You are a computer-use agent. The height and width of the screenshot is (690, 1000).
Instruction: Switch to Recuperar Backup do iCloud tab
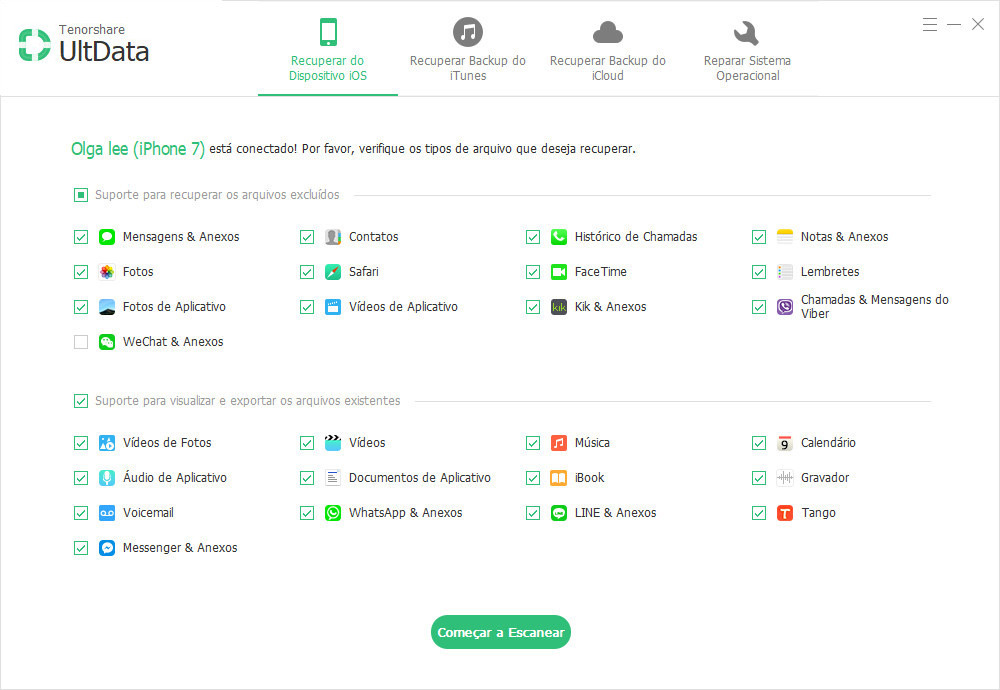coord(608,50)
